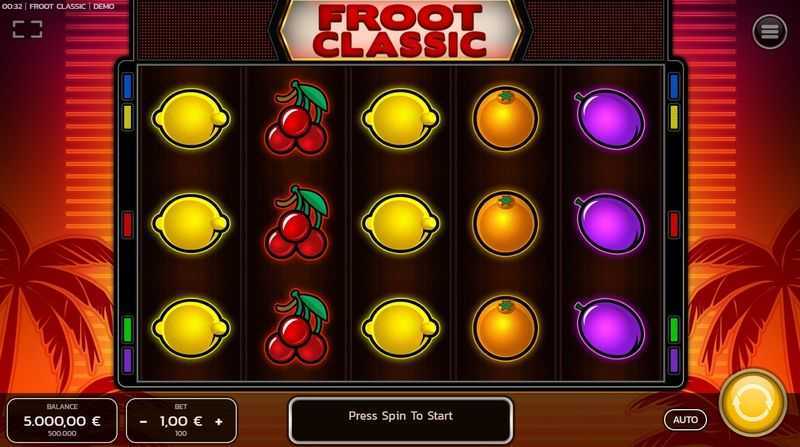Click the middle plum on fifth reel
The width and height of the screenshot is (800, 447).
[610, 223]
